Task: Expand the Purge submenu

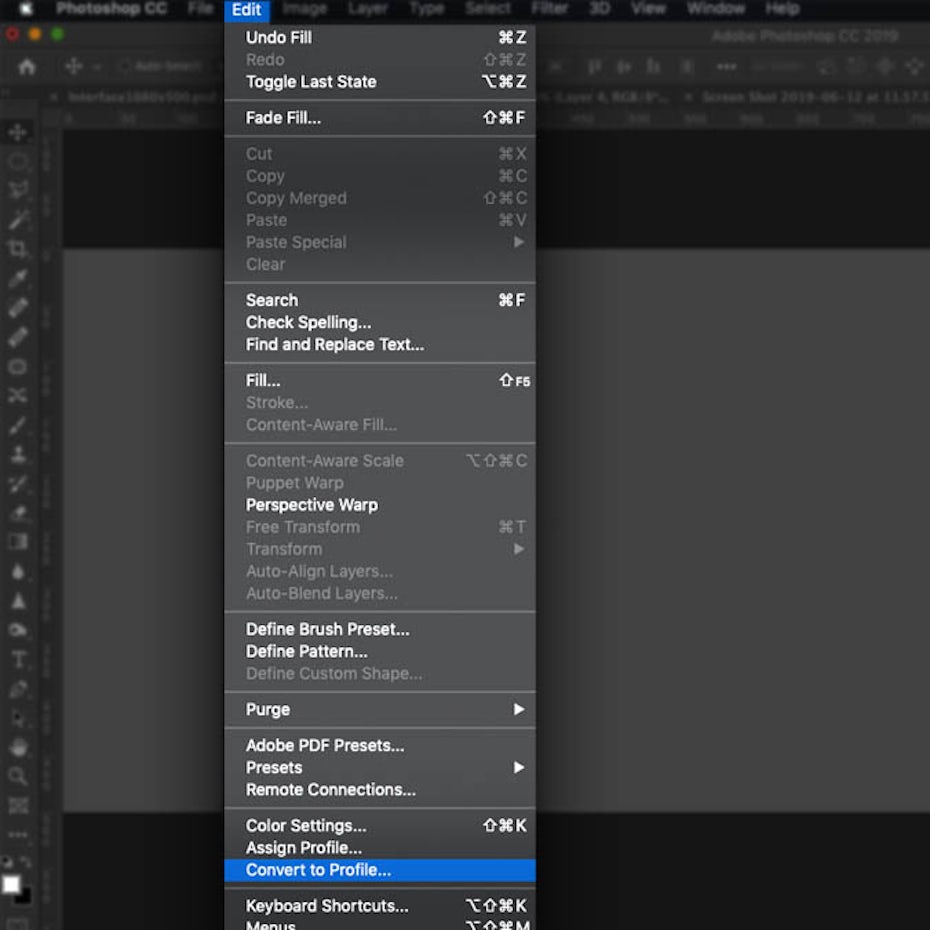Action: [x=380, y=709]
